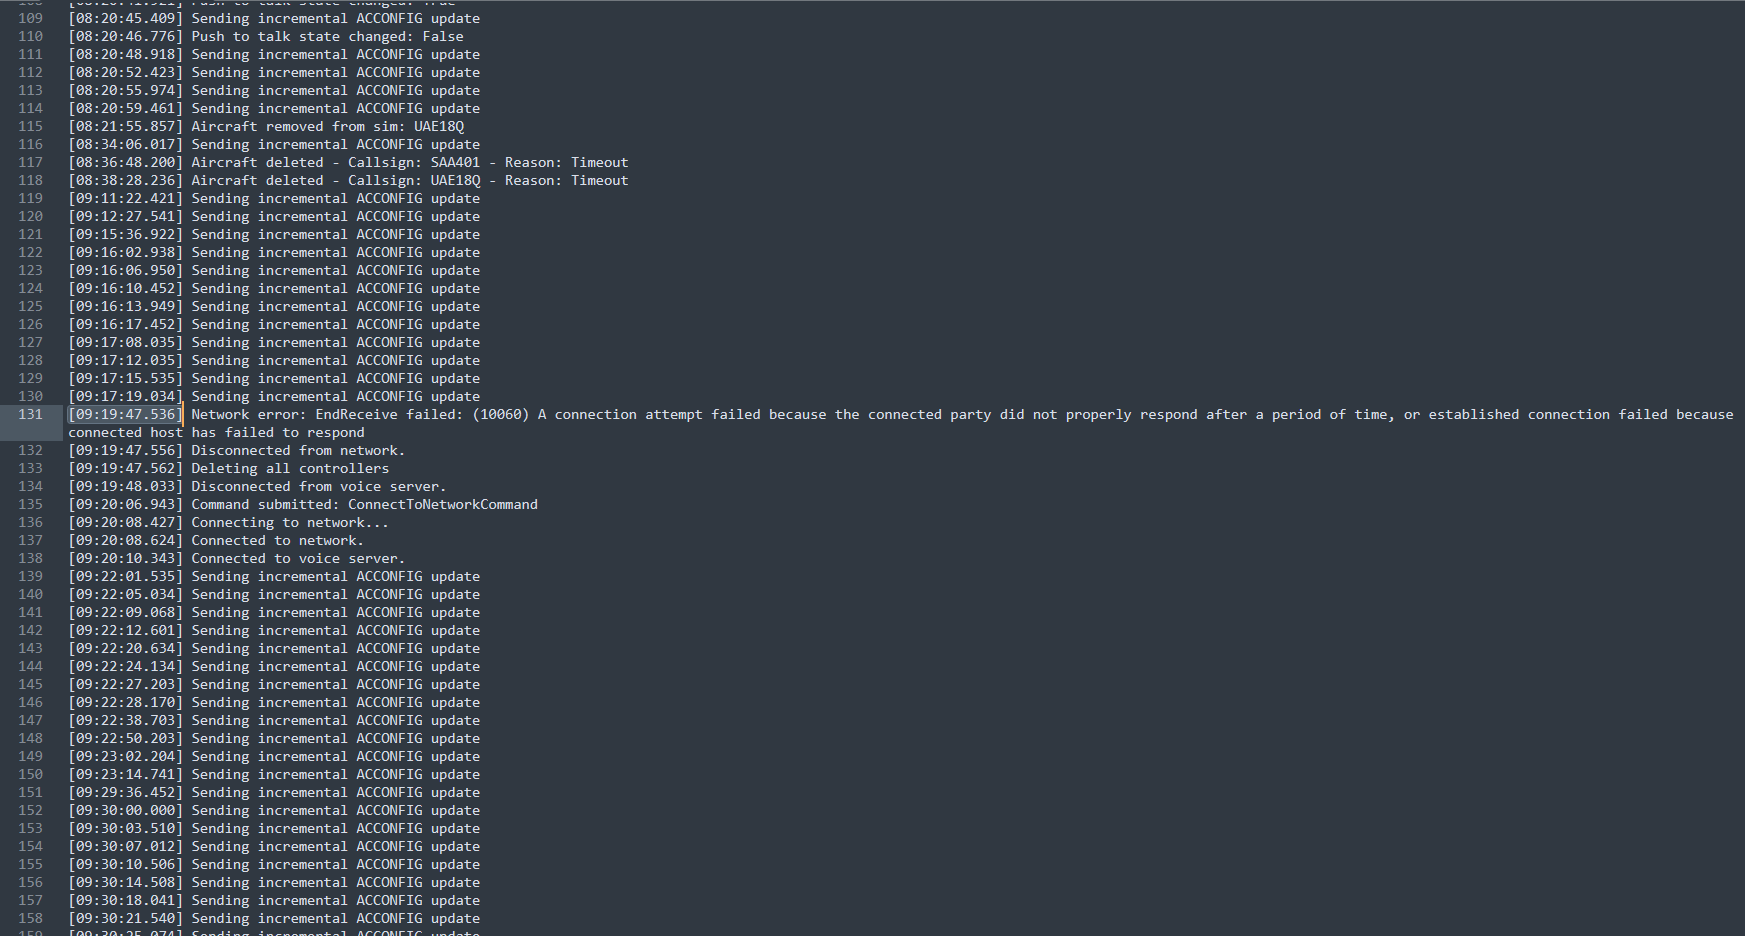
Task: Click the 'Connected to voice server.' line
Action: (x=298, y=558)
